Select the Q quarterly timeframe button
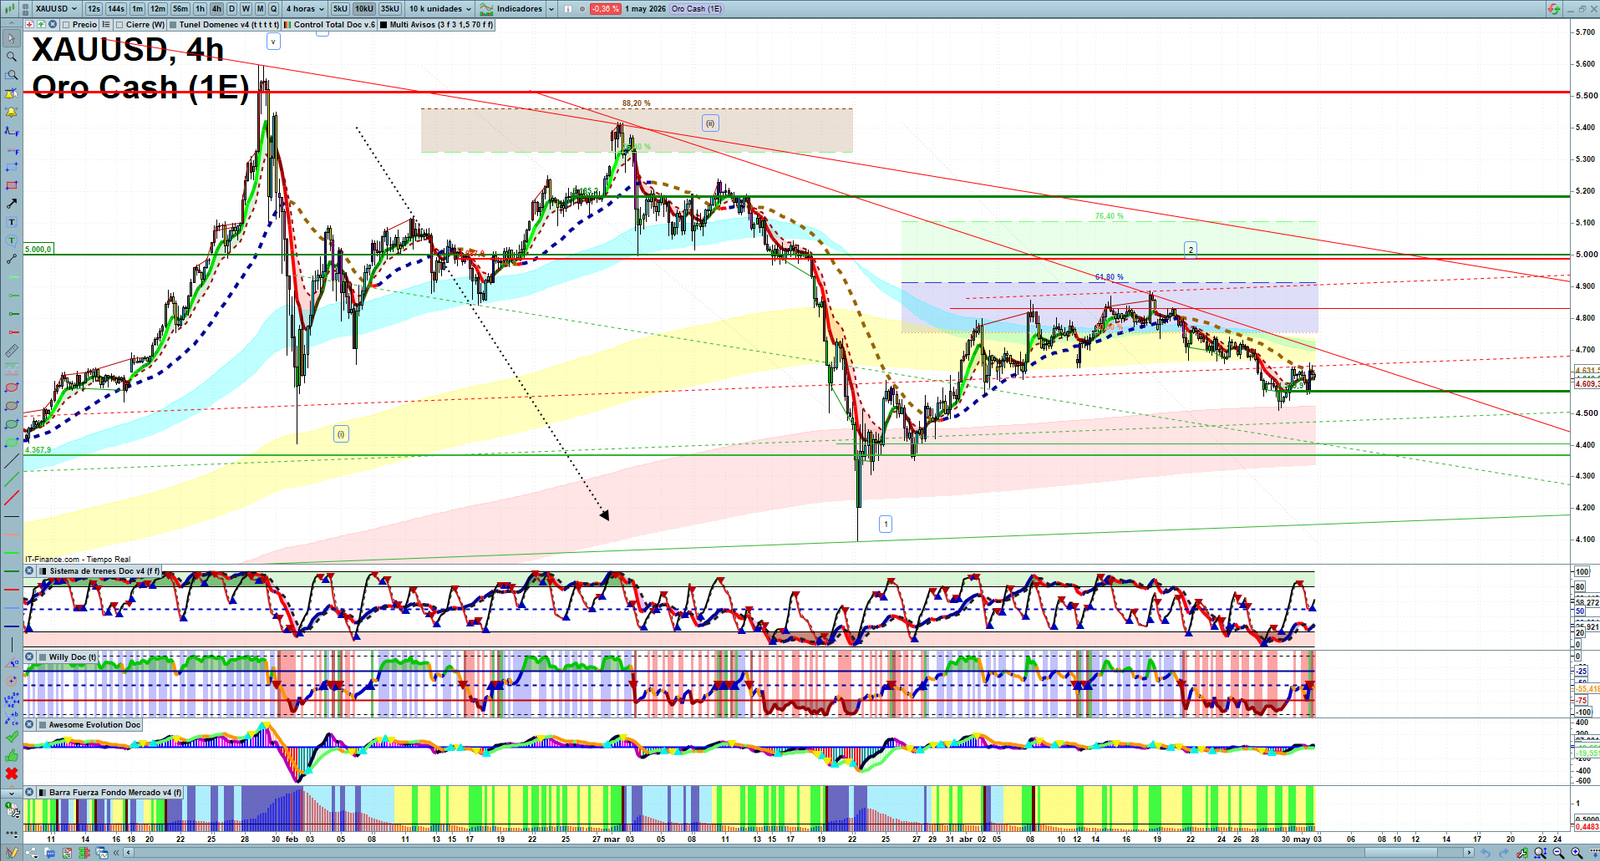Image resolution: width=1600 pixels, height=861 pixels. point(273,9)
